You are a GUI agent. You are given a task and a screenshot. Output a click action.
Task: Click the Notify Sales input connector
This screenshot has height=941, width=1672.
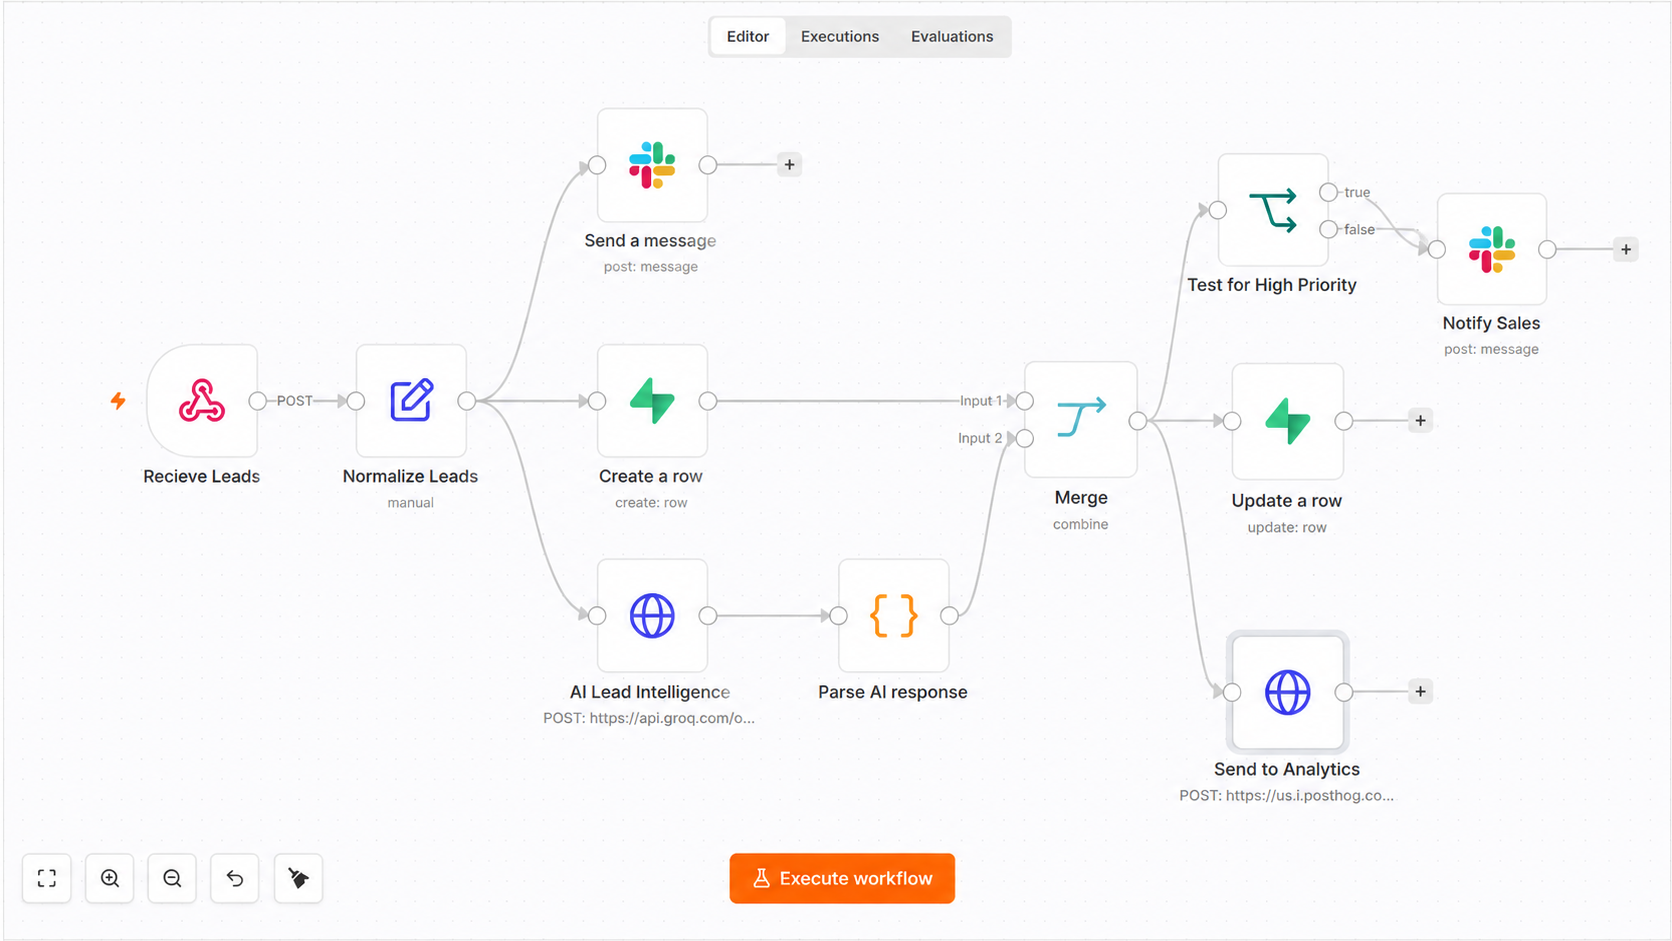pyautogui.click(x=1437, y=249)
